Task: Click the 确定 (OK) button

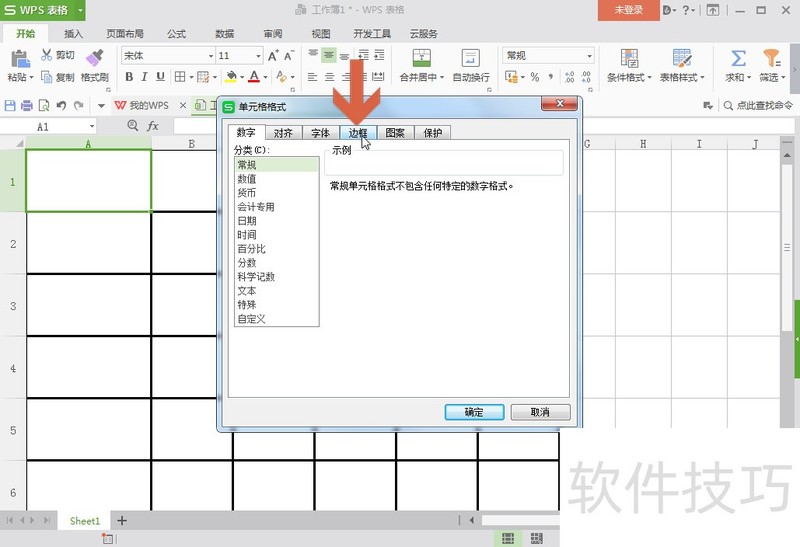Action: coord(474,412)
